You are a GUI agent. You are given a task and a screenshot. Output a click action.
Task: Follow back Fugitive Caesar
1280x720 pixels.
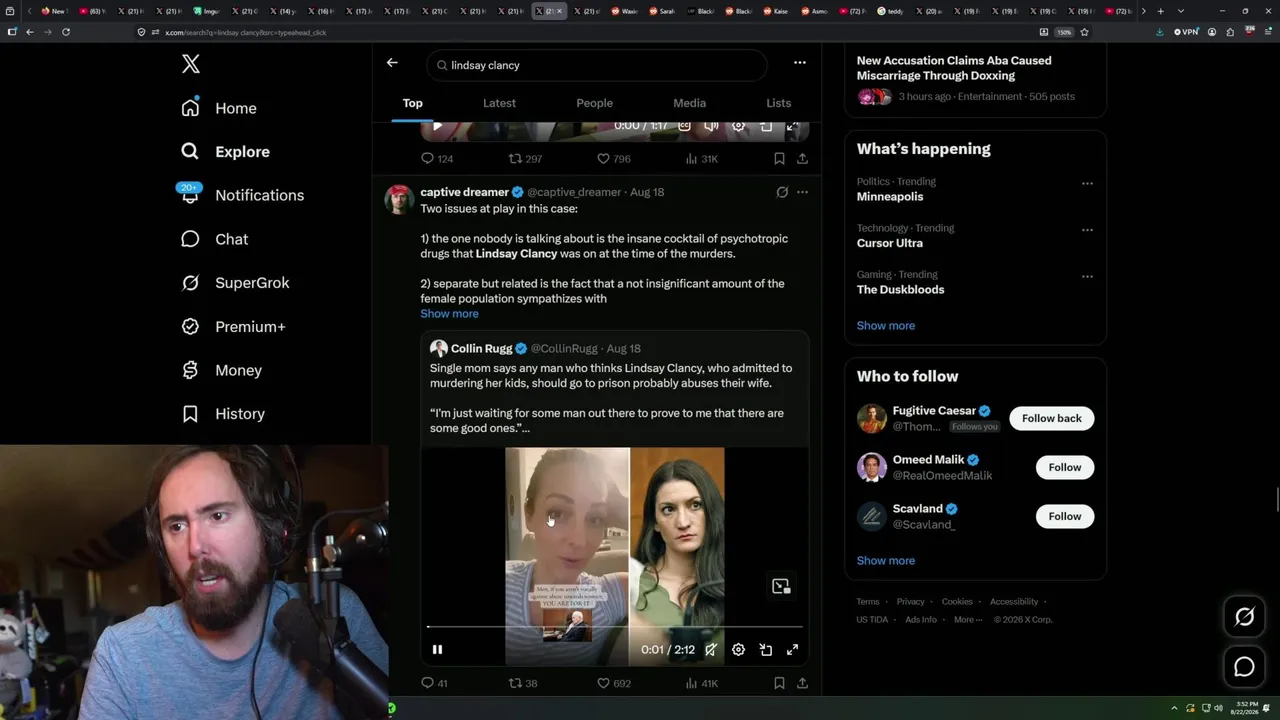pyautogui.click(x=1051, y=419)
